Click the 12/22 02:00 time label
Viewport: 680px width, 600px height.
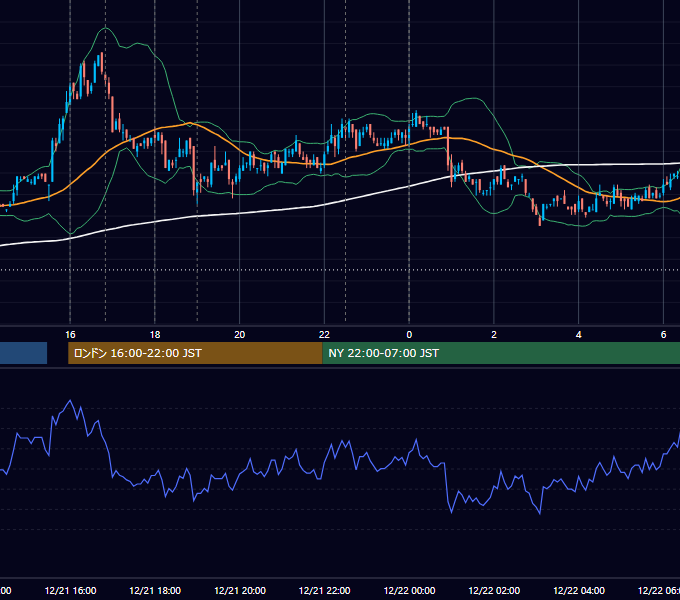(x=494, y=590)
